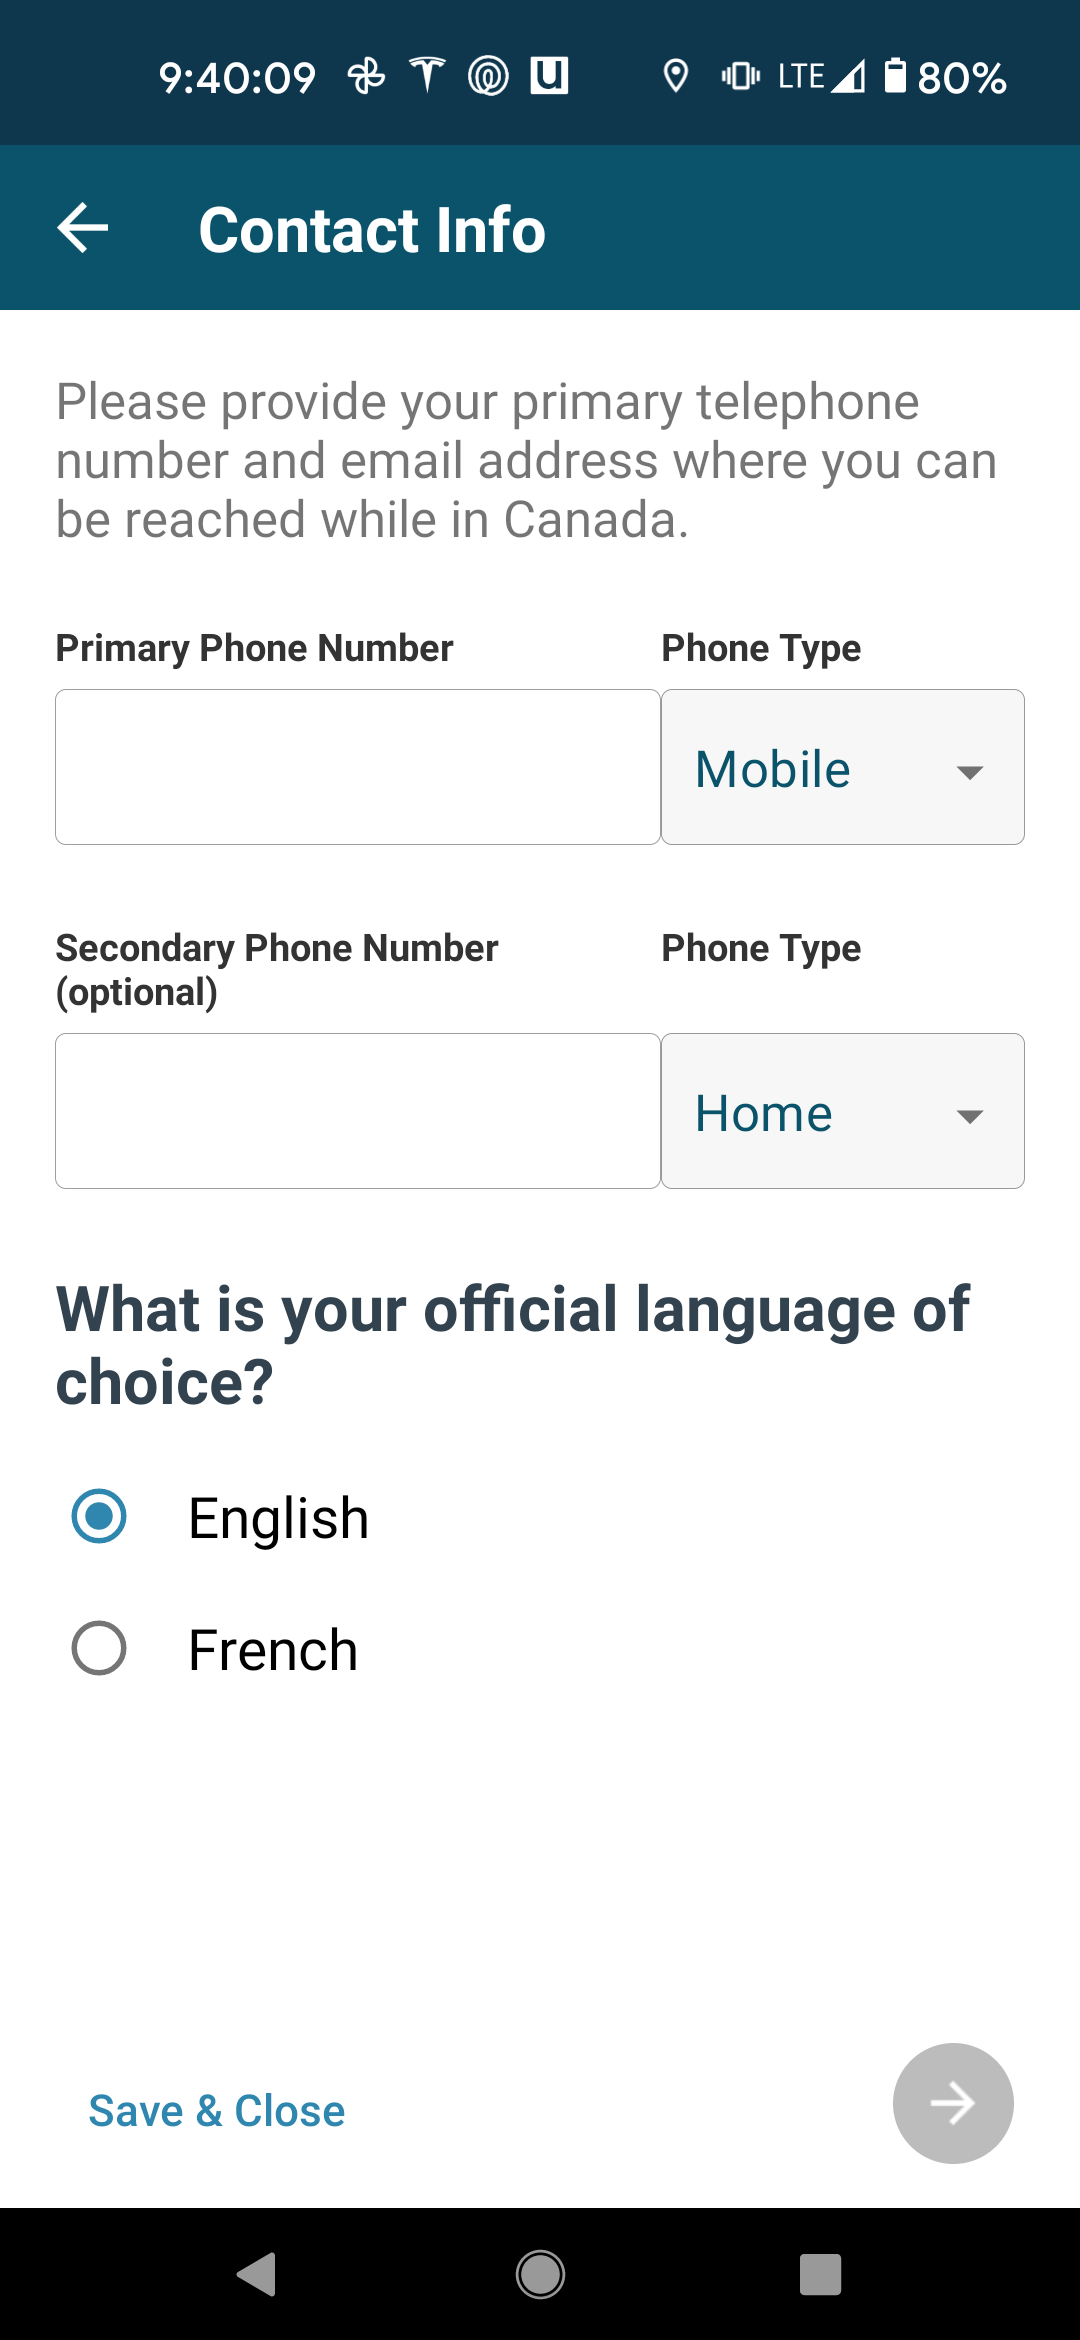The width and height of the screenshot is (1080, 2340).
Task: Select French as official language
Action: tap(99, 1648)
